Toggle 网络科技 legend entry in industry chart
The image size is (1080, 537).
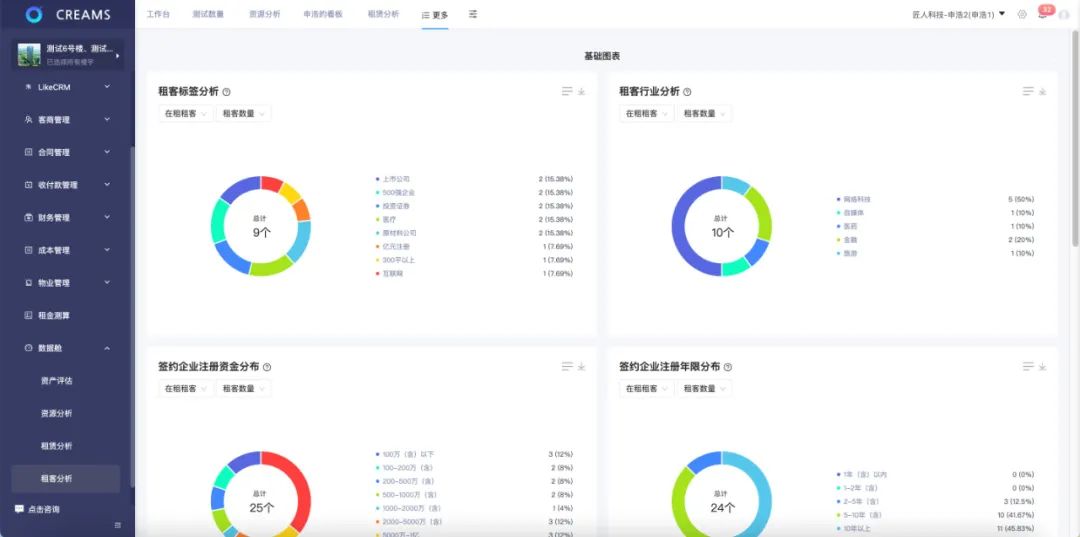(x=857, y=199)
